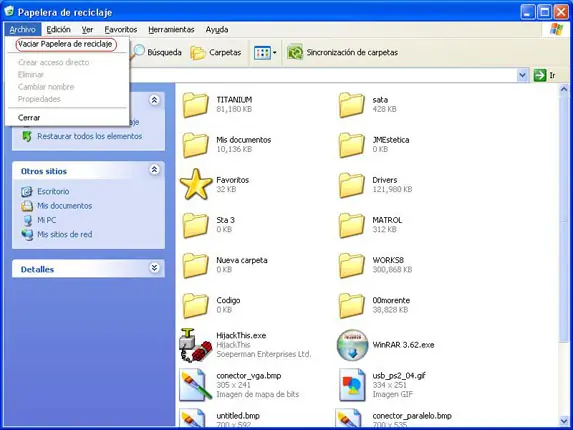Click the restore-all green arrow icon
Image resolution: width=573 pixels, height=430 pixels.
pyautogui.click(x=27, y=137)
